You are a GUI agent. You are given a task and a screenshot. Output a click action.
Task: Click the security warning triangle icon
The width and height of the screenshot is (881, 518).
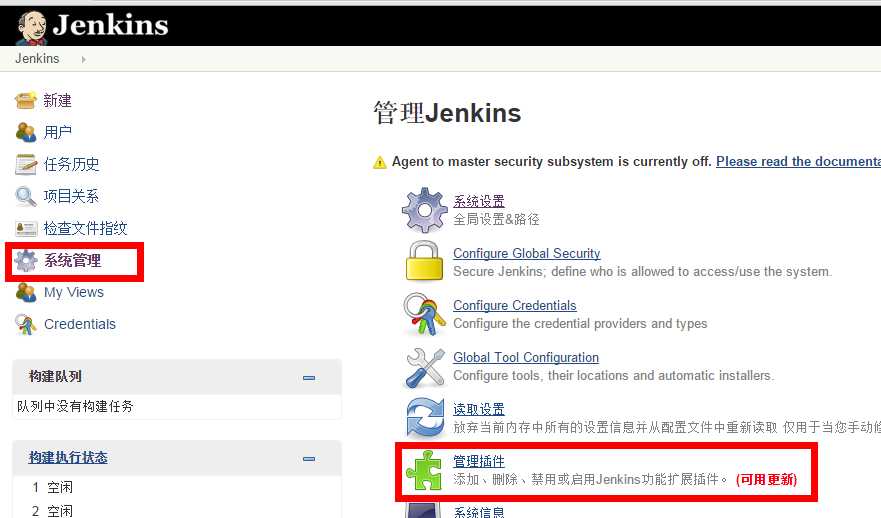(380, 163)
